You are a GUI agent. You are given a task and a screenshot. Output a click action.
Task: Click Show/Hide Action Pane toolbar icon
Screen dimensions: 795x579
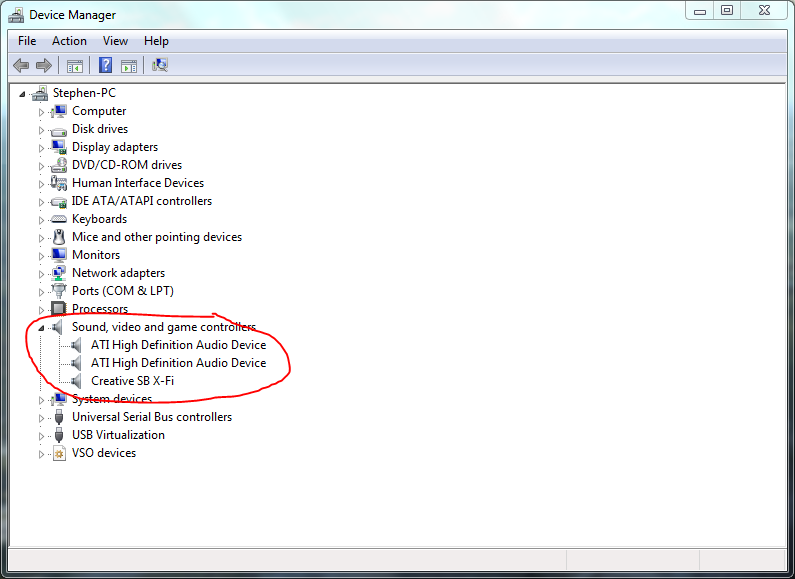click(x=129, y=66)
